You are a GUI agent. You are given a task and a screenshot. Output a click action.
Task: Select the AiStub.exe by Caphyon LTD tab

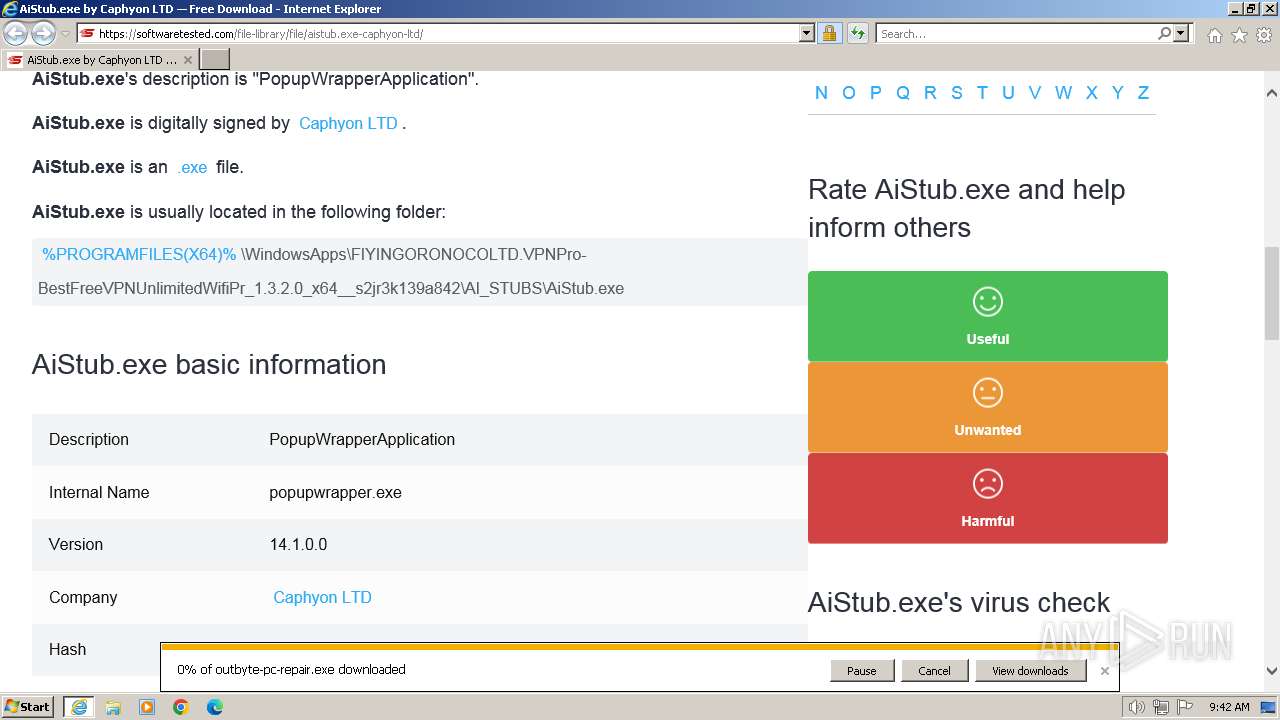point(100,60)
